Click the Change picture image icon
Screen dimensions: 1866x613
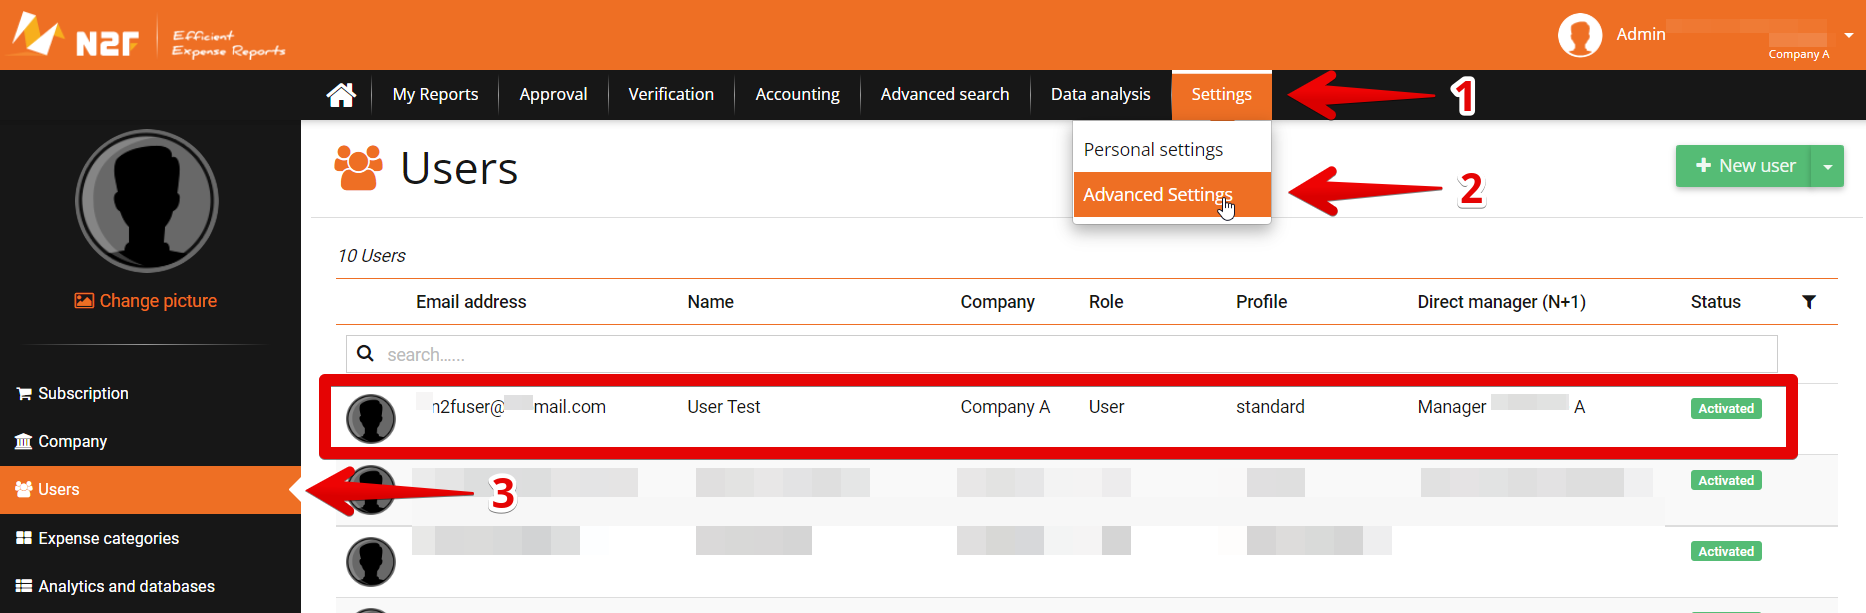coord(84,301)
